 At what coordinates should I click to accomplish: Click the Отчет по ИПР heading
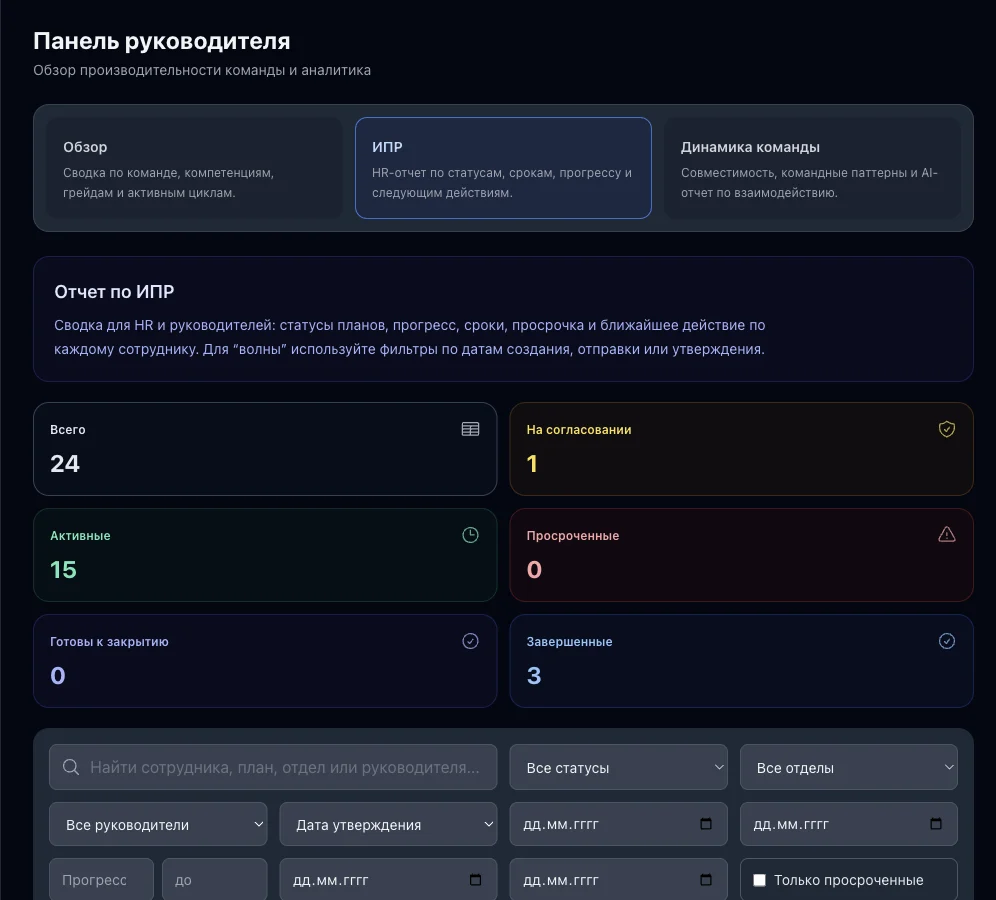point(114,292)
